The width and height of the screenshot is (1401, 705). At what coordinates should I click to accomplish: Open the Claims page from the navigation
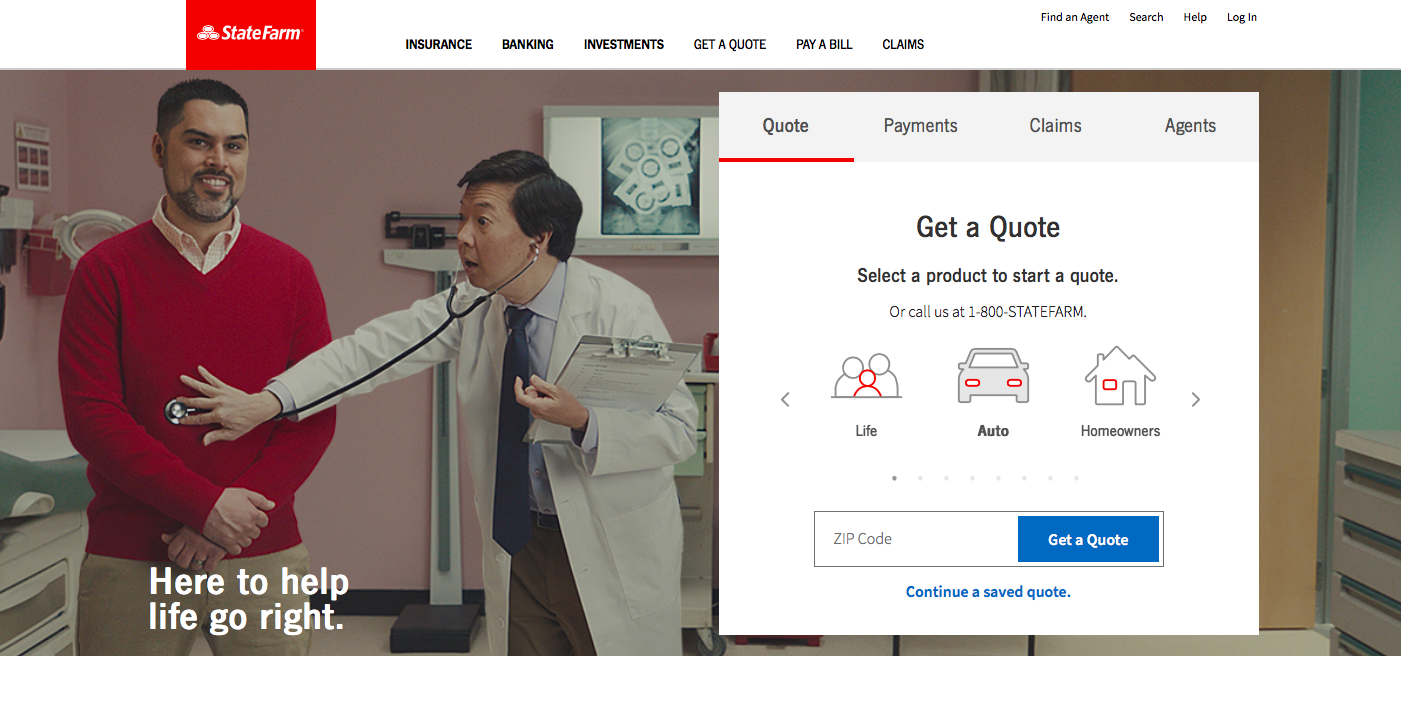click(902, 44)
